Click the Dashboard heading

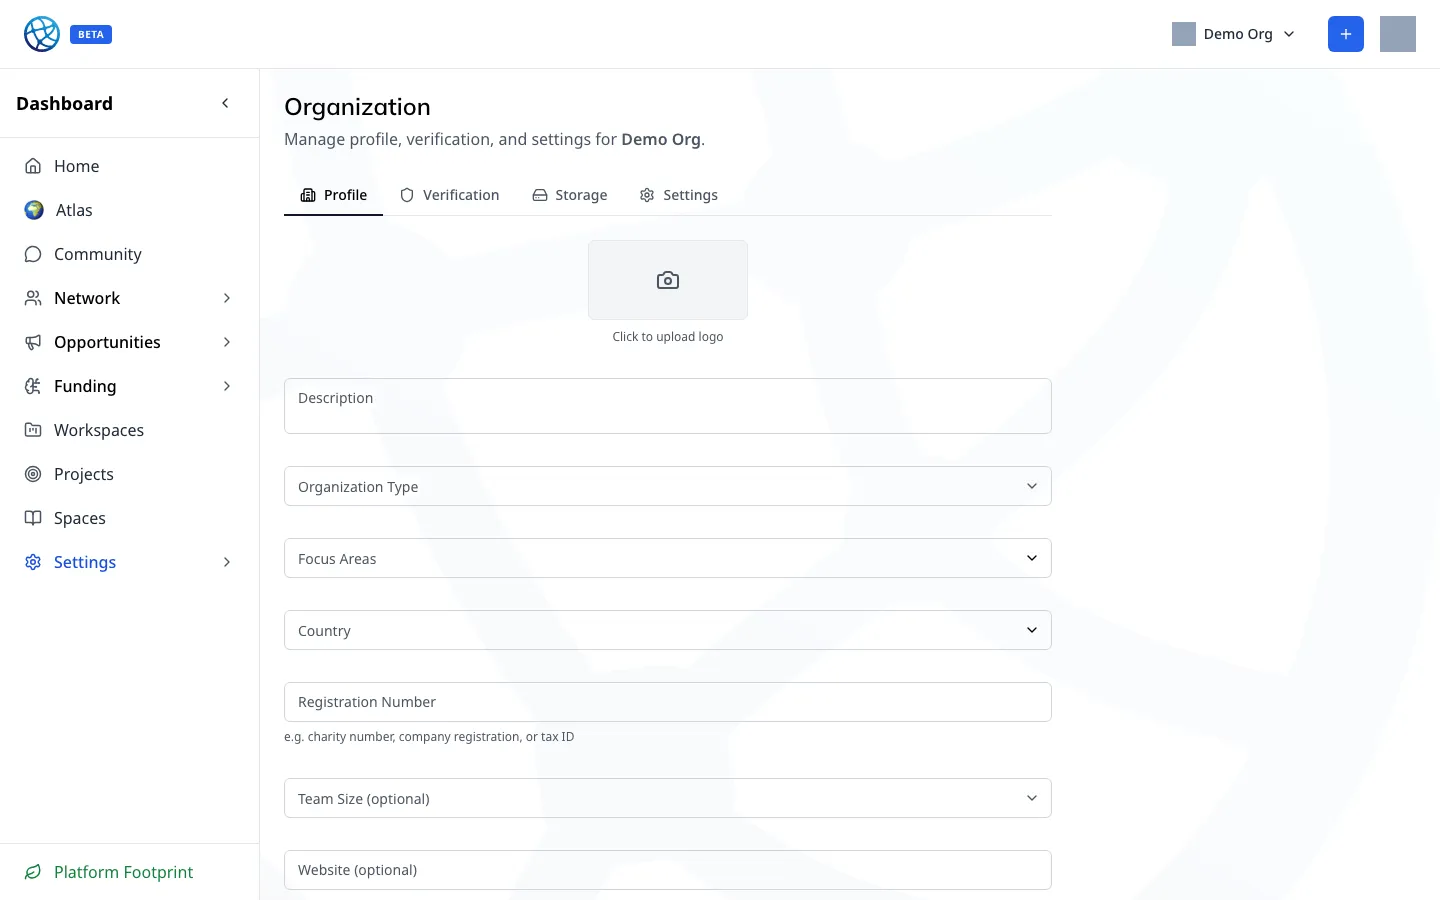coord(64,103)
